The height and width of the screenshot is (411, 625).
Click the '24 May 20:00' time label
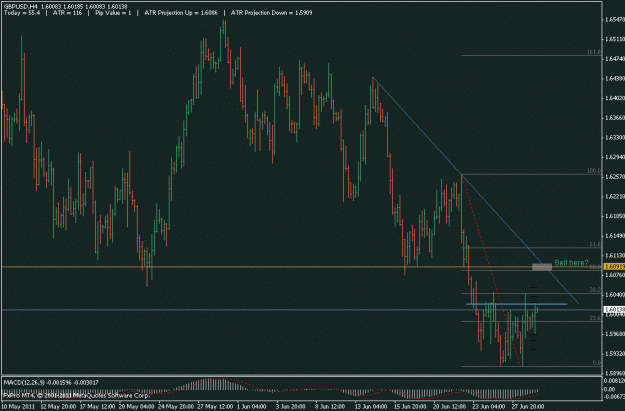[x=176, y=407]
